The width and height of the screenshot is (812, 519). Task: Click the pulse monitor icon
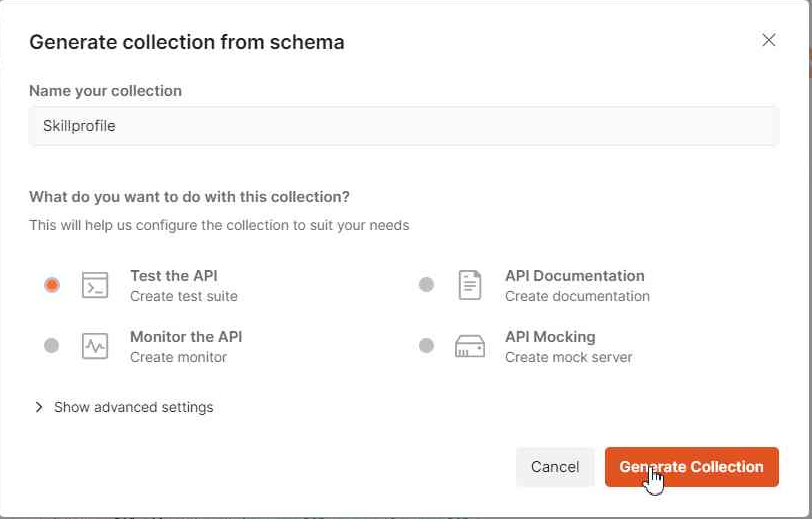[95, 346]
